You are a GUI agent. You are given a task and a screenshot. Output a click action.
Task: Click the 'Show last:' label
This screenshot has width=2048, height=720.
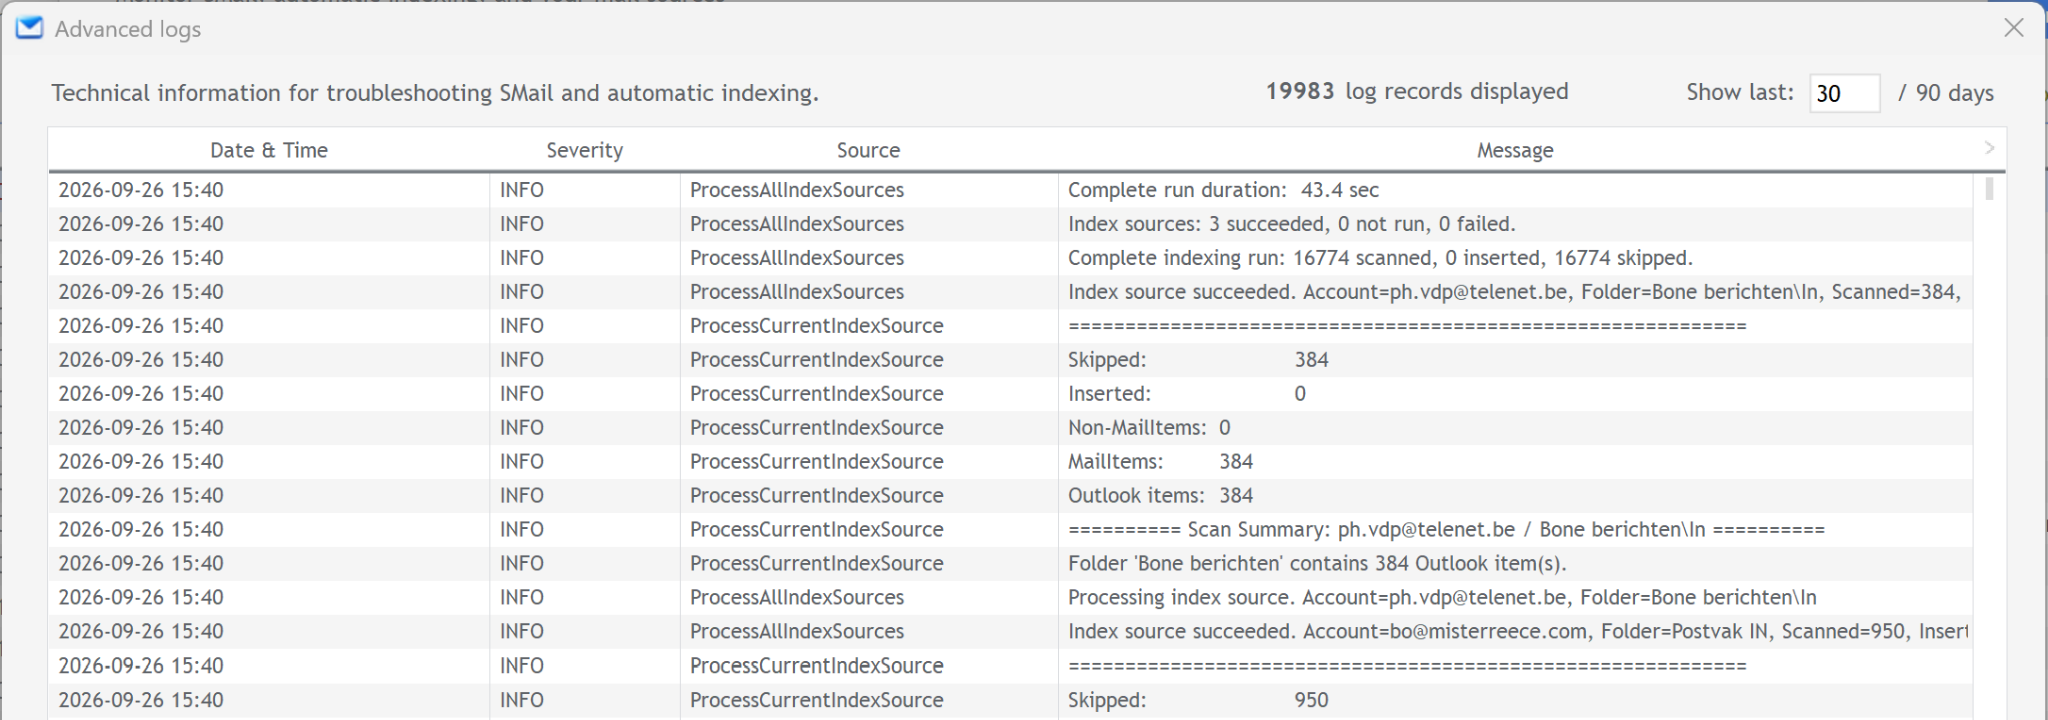pos(1740,92)
